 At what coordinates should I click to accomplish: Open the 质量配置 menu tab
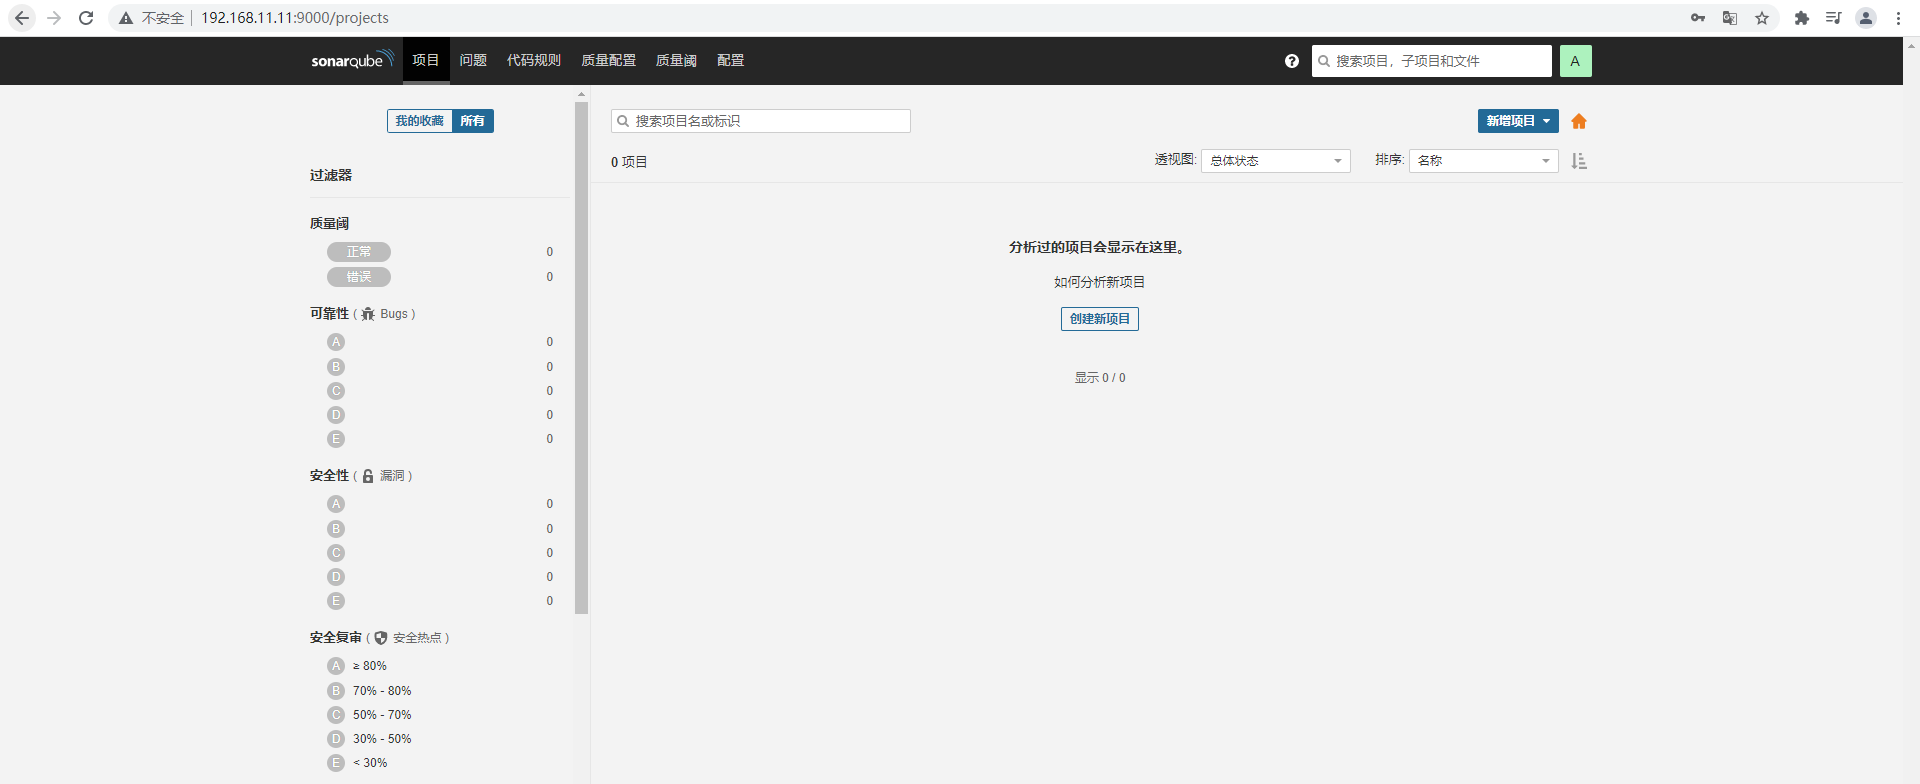(x=609, y=61)
